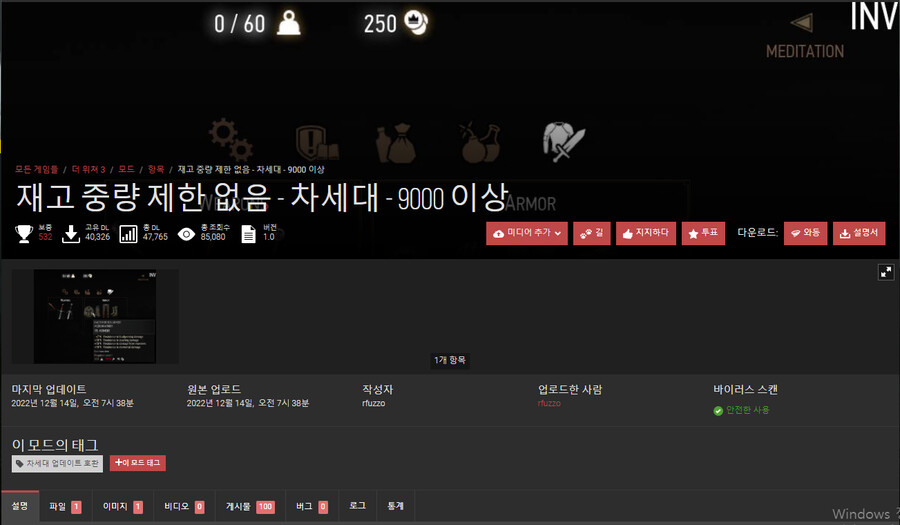Click the unique downloads arrow icon
The image size is (900, 525).
[x=71, y=234]
